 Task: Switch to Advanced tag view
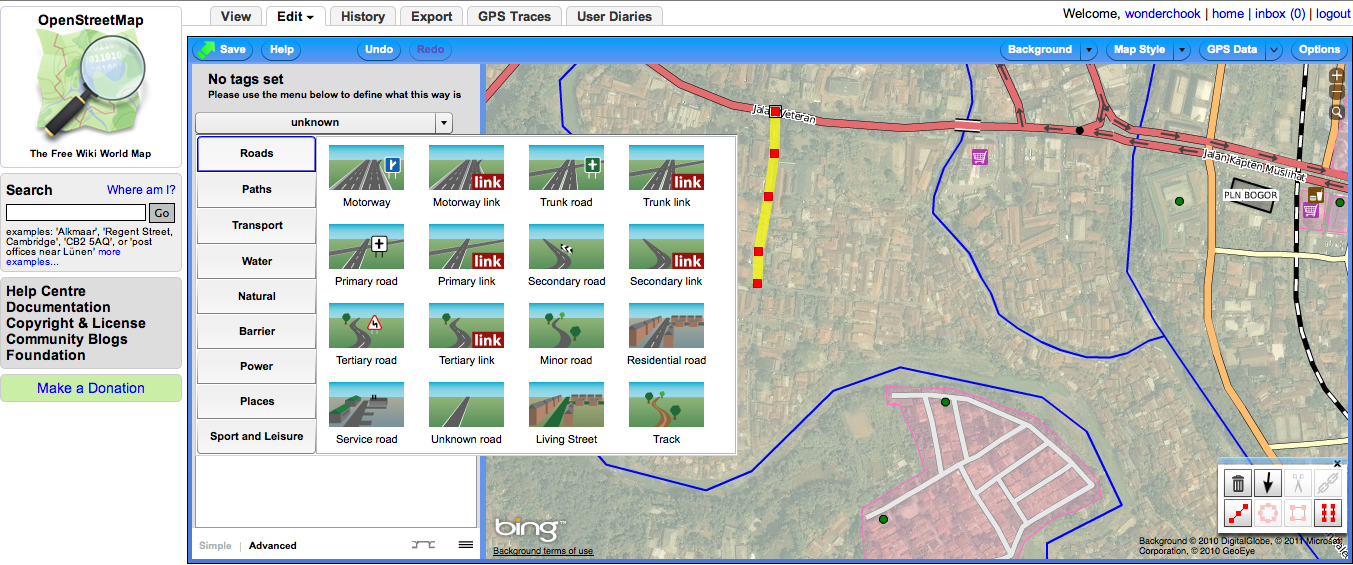273,546
